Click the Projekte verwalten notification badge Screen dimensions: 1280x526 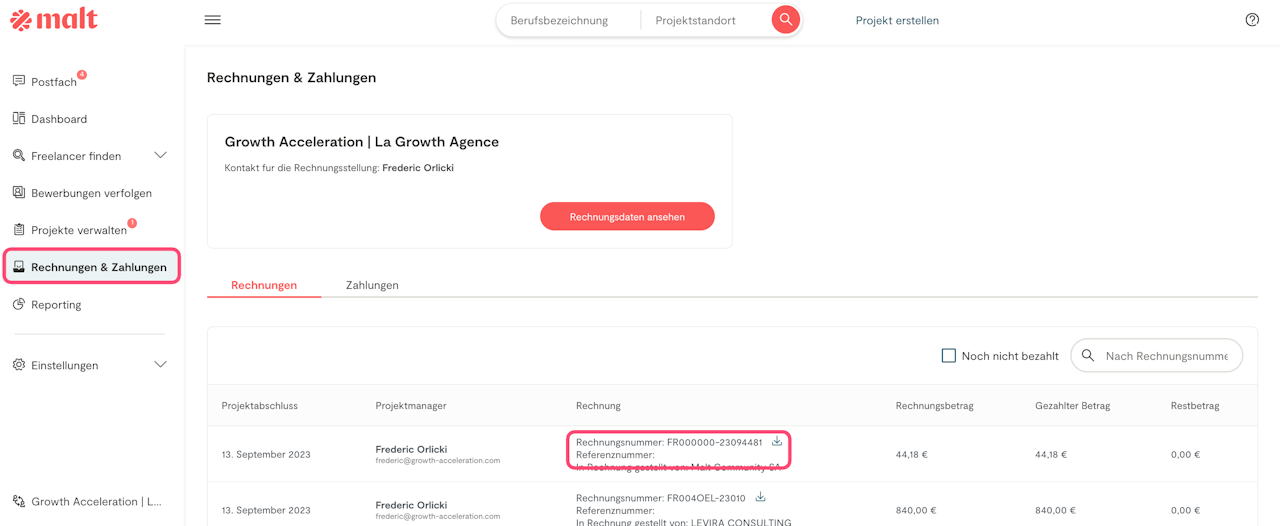(132, 223)
